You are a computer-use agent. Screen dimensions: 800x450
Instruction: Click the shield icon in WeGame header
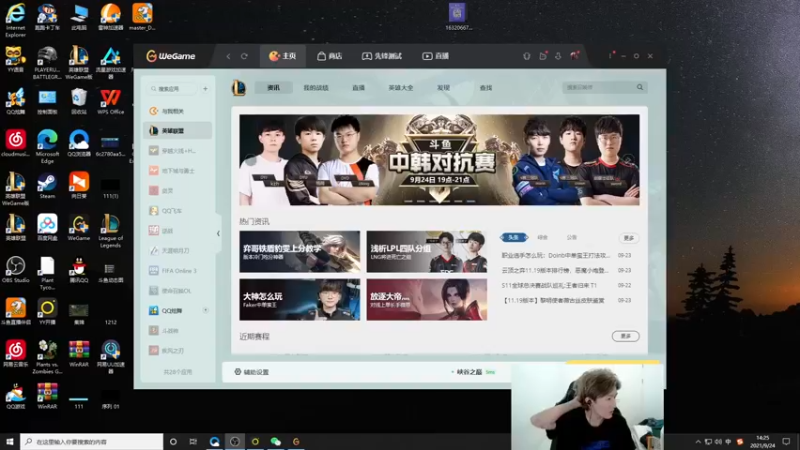(527, 56)
